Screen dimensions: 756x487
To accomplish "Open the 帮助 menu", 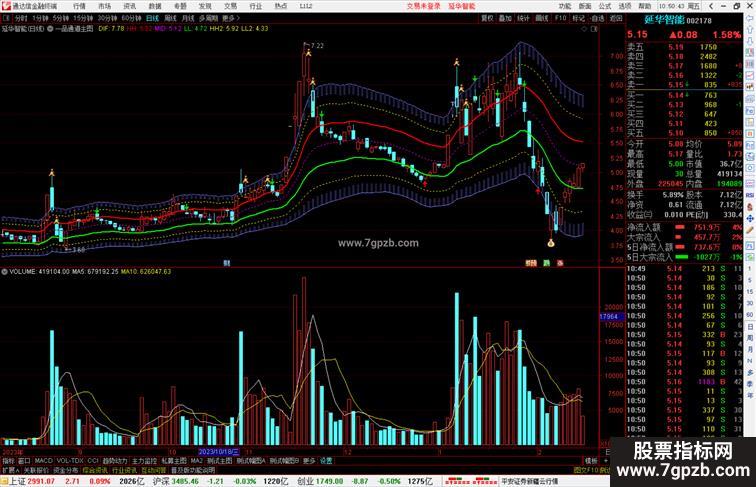I will (645, 6).
